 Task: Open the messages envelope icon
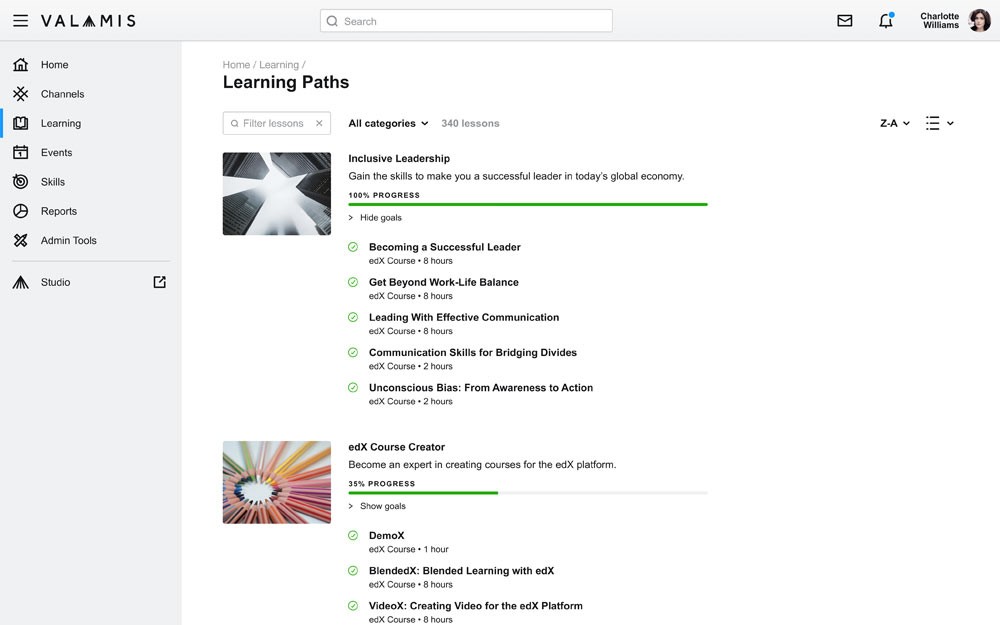844,19
